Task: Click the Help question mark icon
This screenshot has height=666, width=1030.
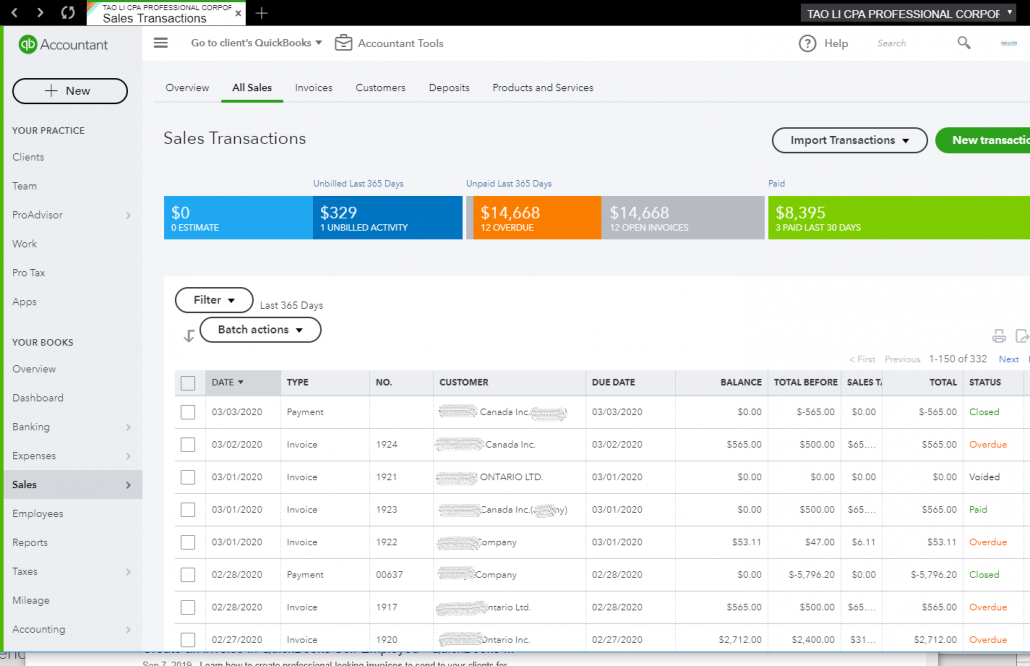Action: coord(807,43)
